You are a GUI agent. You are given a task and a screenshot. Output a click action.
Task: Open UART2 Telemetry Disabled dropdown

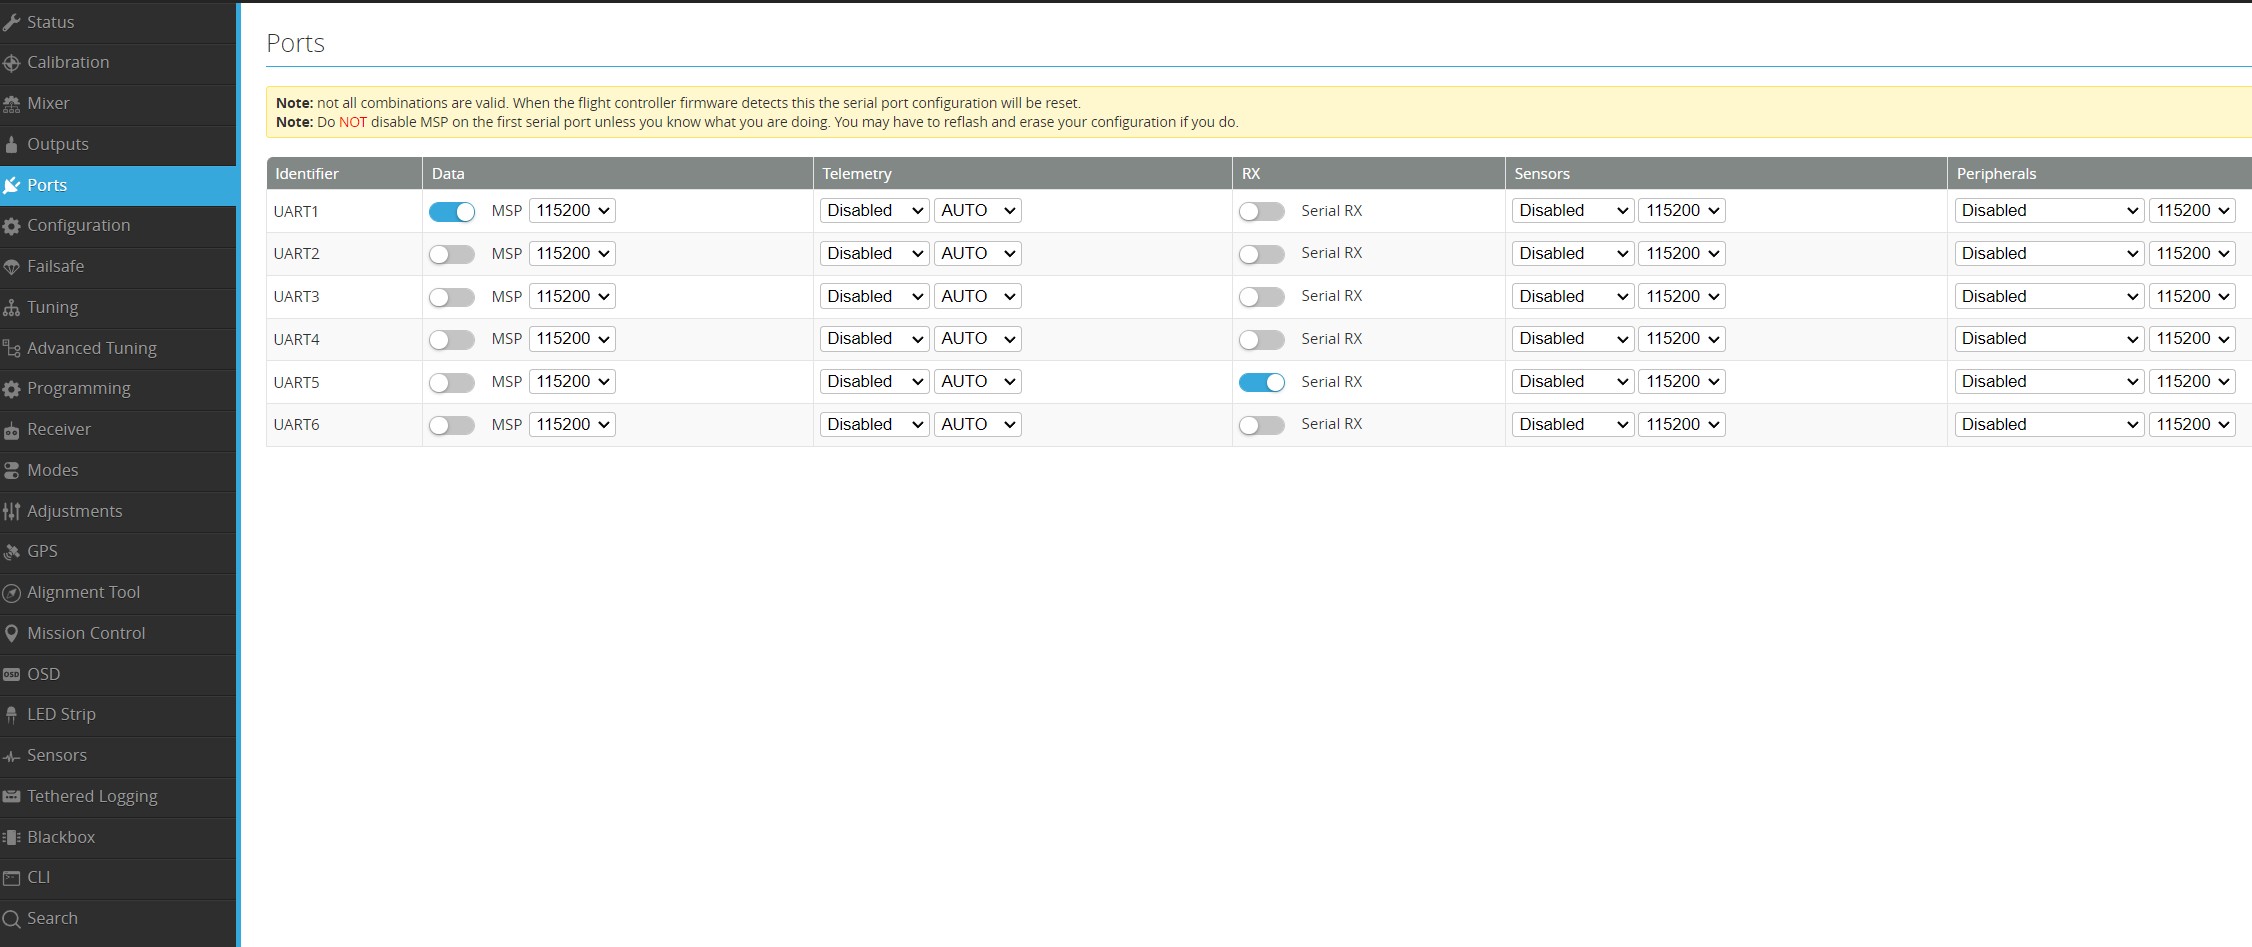pos(874,254)
